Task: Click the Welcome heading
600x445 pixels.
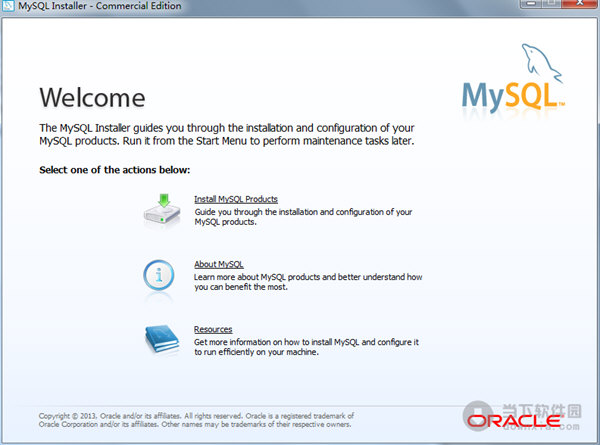Action: coord(92,98)
